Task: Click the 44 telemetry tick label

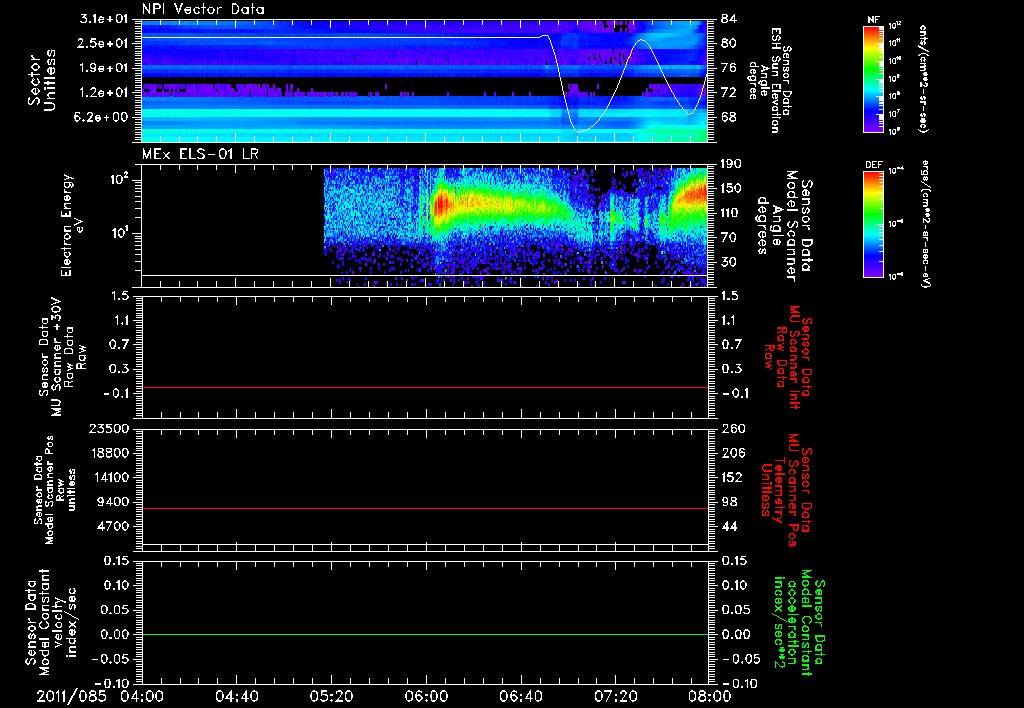Action: click(x=729, y=527)
